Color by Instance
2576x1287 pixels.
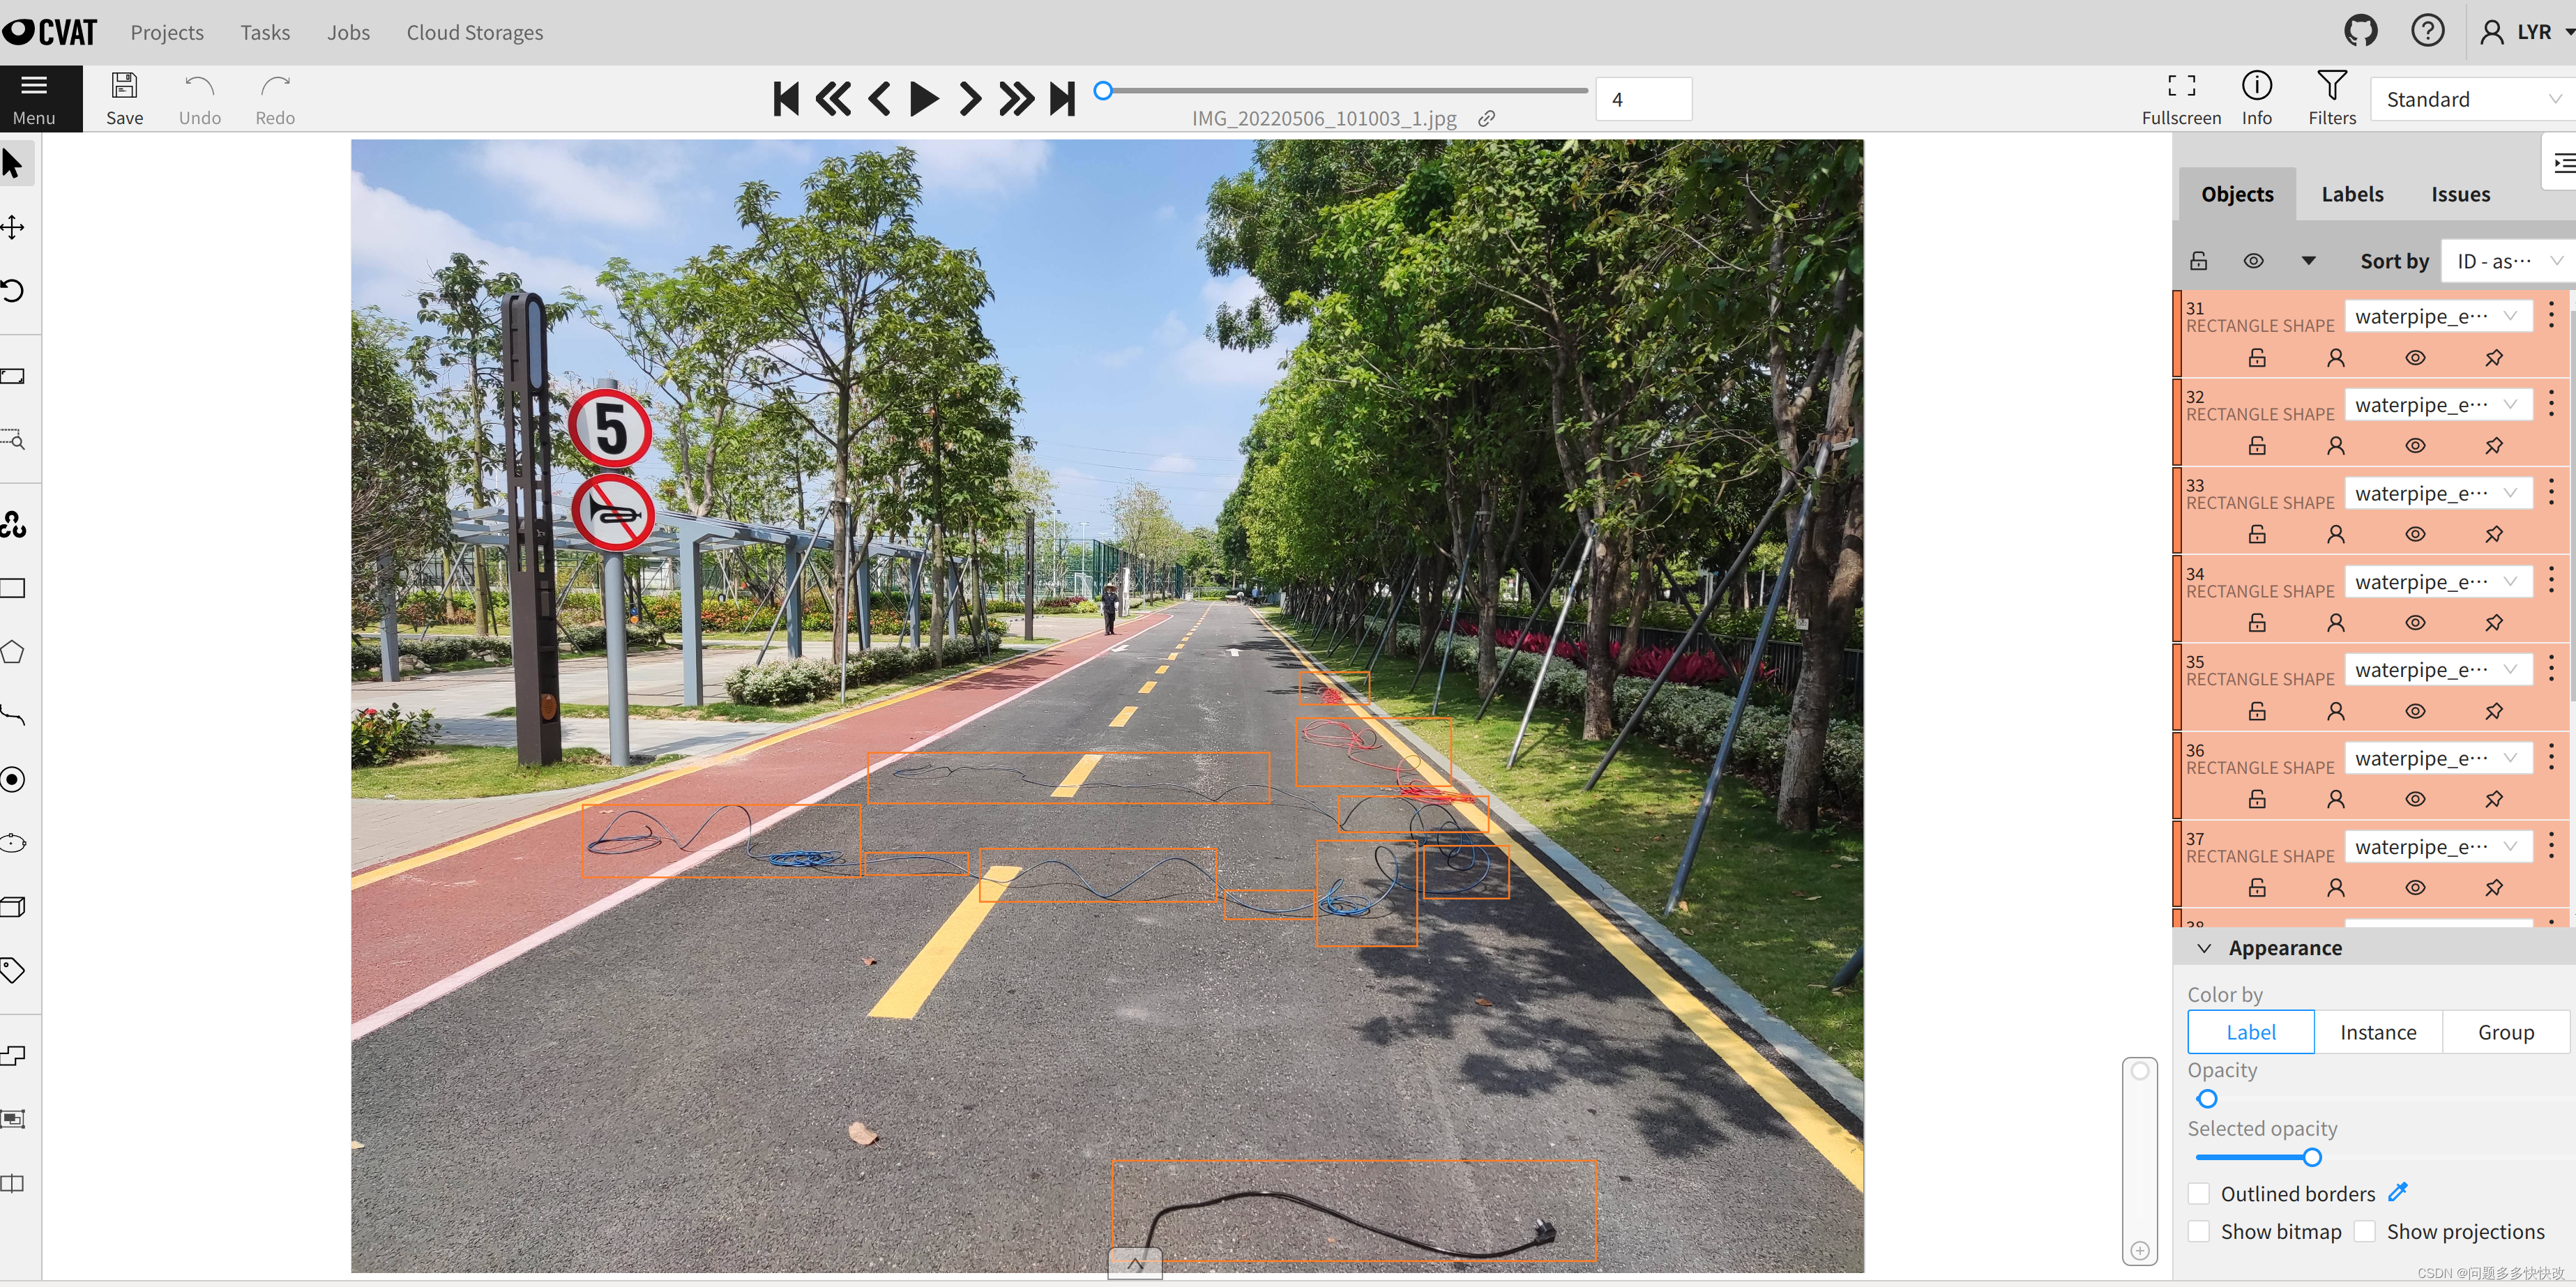click(2378, 1032)
